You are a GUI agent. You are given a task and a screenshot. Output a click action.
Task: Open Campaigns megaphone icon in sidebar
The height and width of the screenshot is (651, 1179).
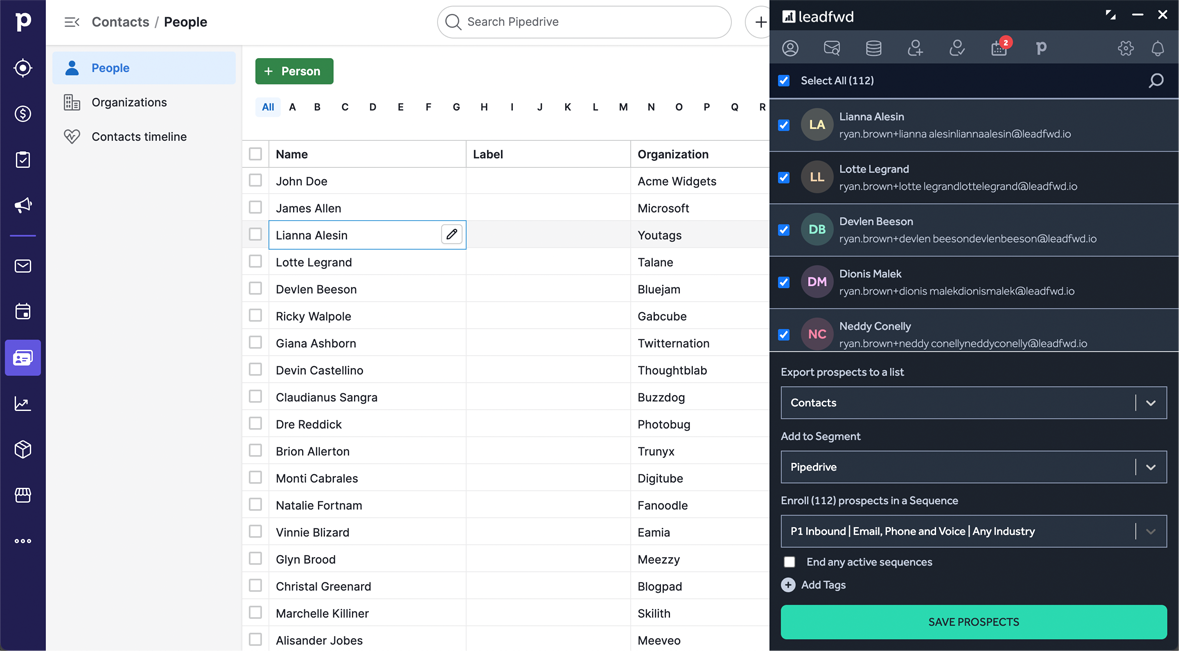tap(23, 205)
